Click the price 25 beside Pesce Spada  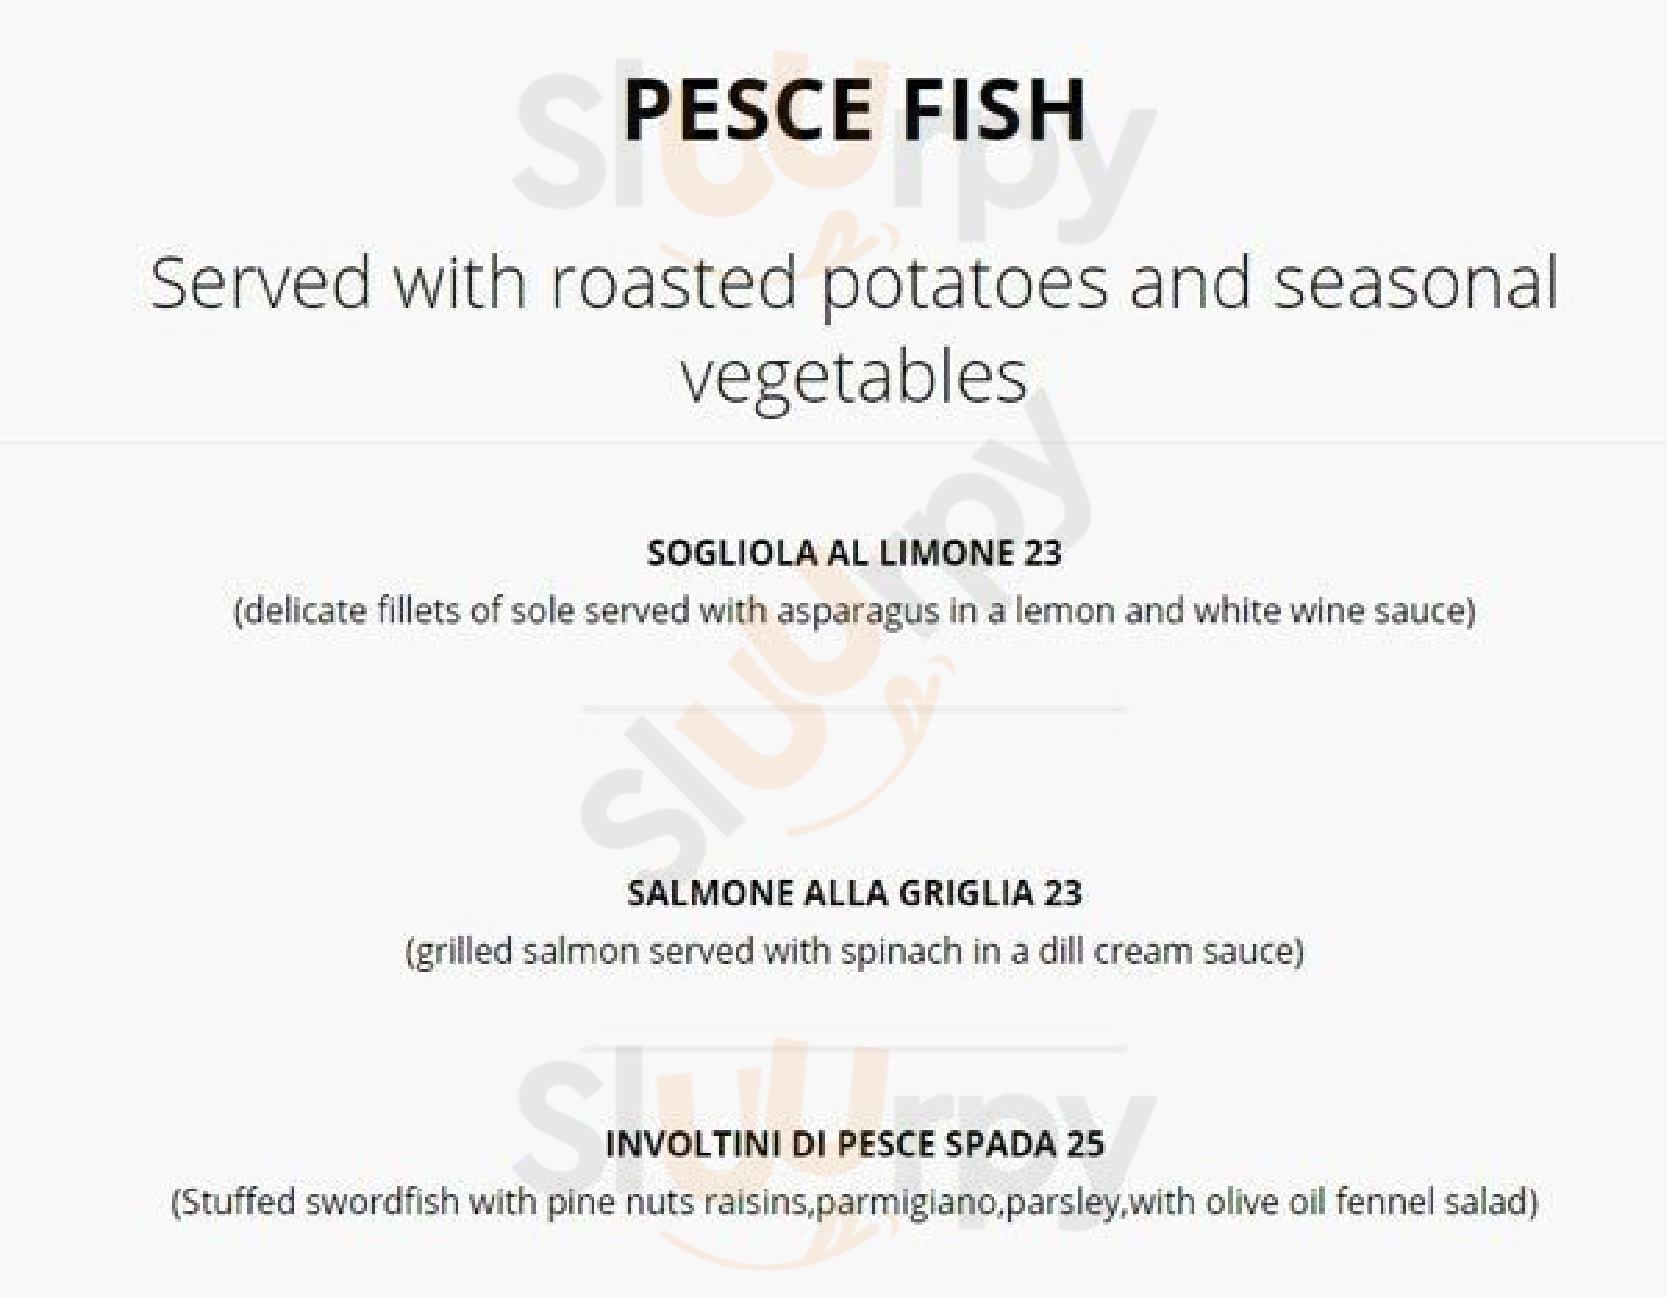[x=1085, y=1144]
